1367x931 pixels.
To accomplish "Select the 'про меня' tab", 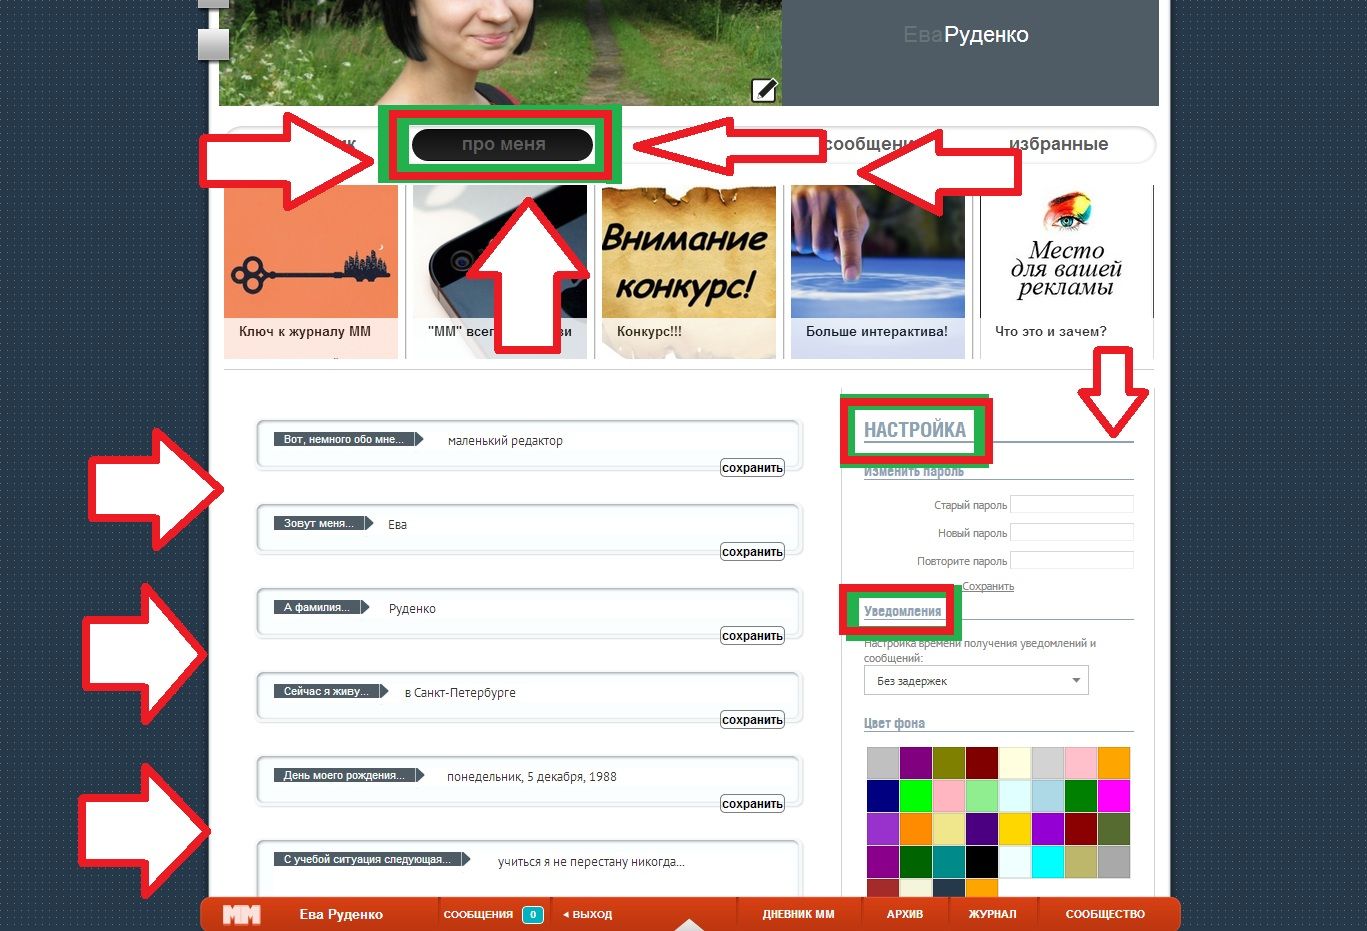I will 503,145.
